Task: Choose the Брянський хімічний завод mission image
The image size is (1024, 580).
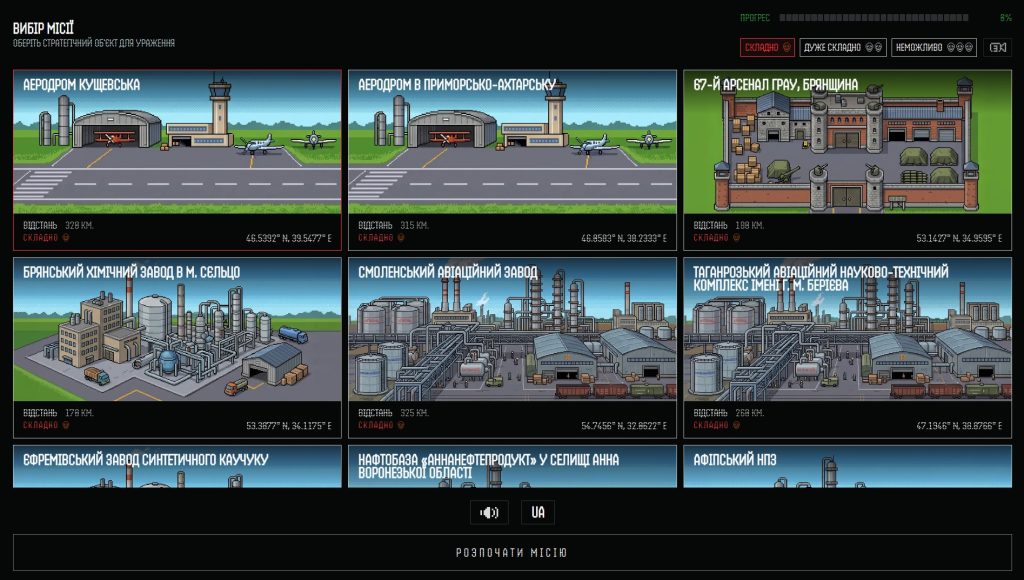Action: 177,329
